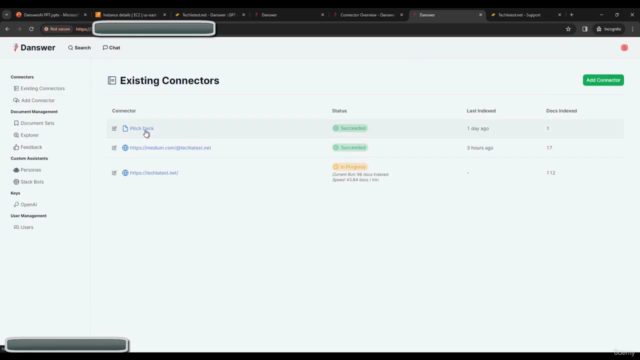
Task: Click the file icon next to Pitch Deck
Action: click(125, 128)
